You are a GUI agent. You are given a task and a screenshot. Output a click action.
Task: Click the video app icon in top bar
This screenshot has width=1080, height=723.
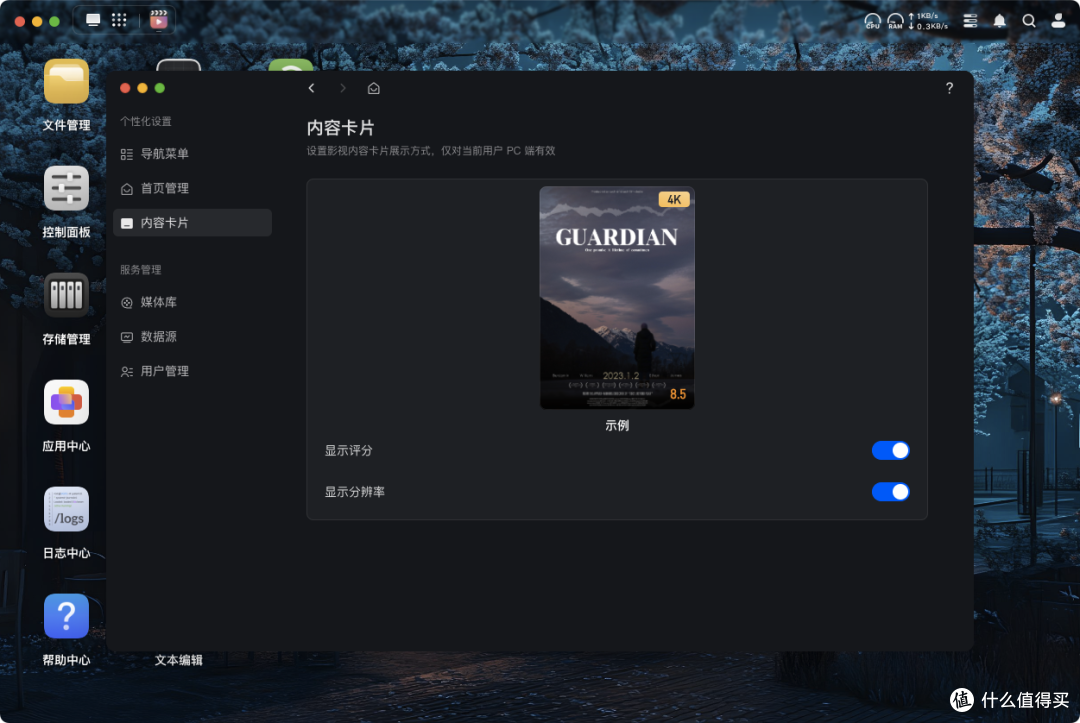(x=158, y=20)
